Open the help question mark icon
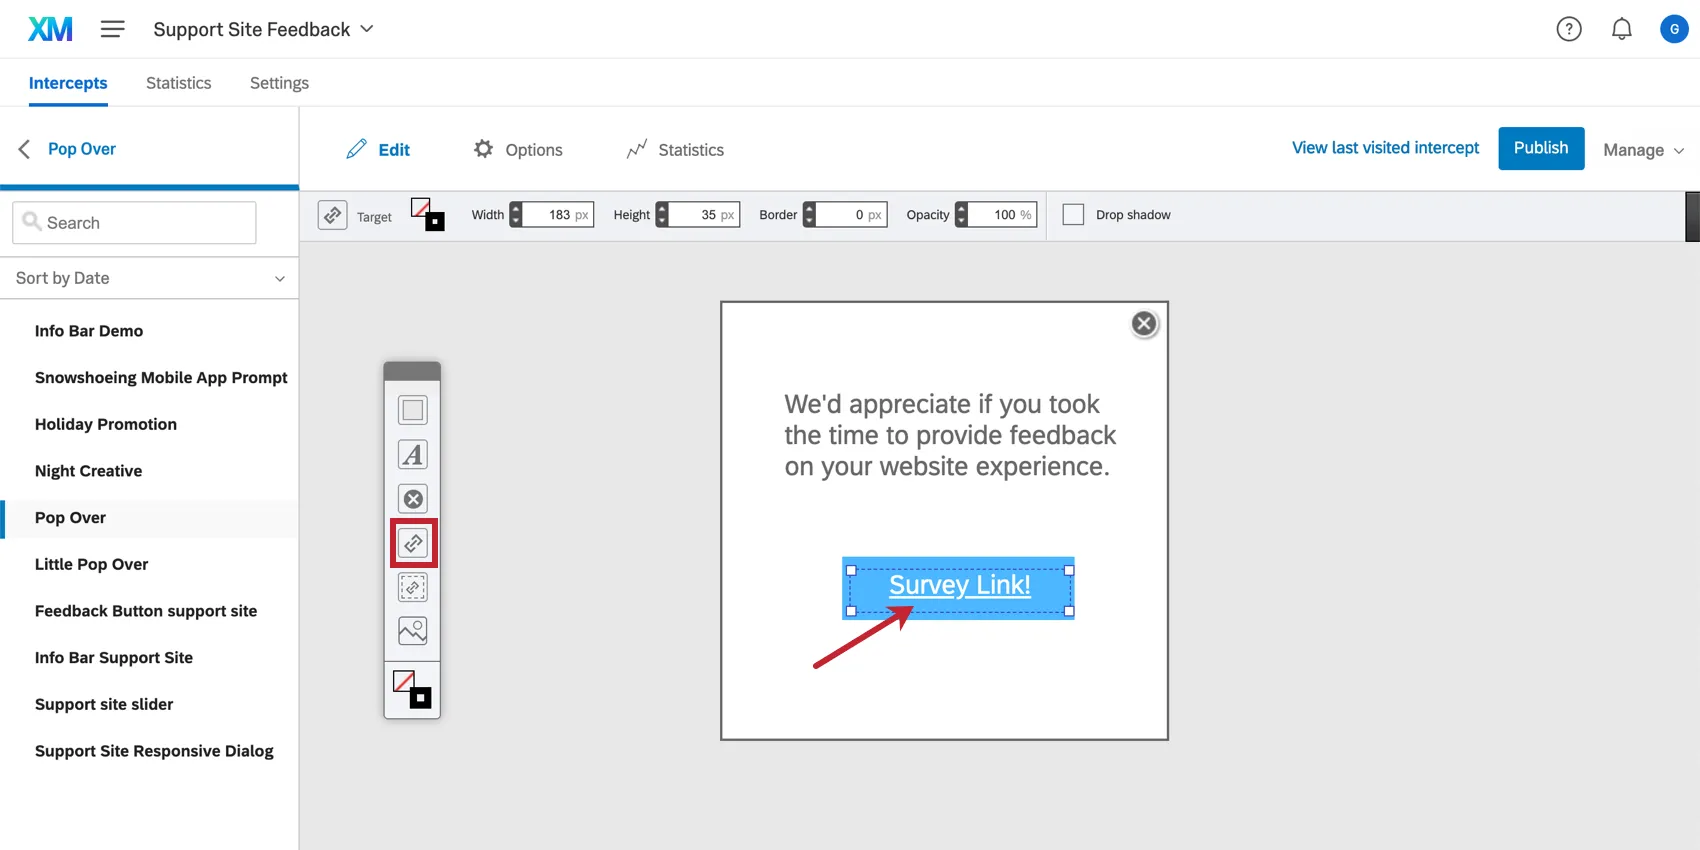1700x850 pixels. (x=1569, y=29)
